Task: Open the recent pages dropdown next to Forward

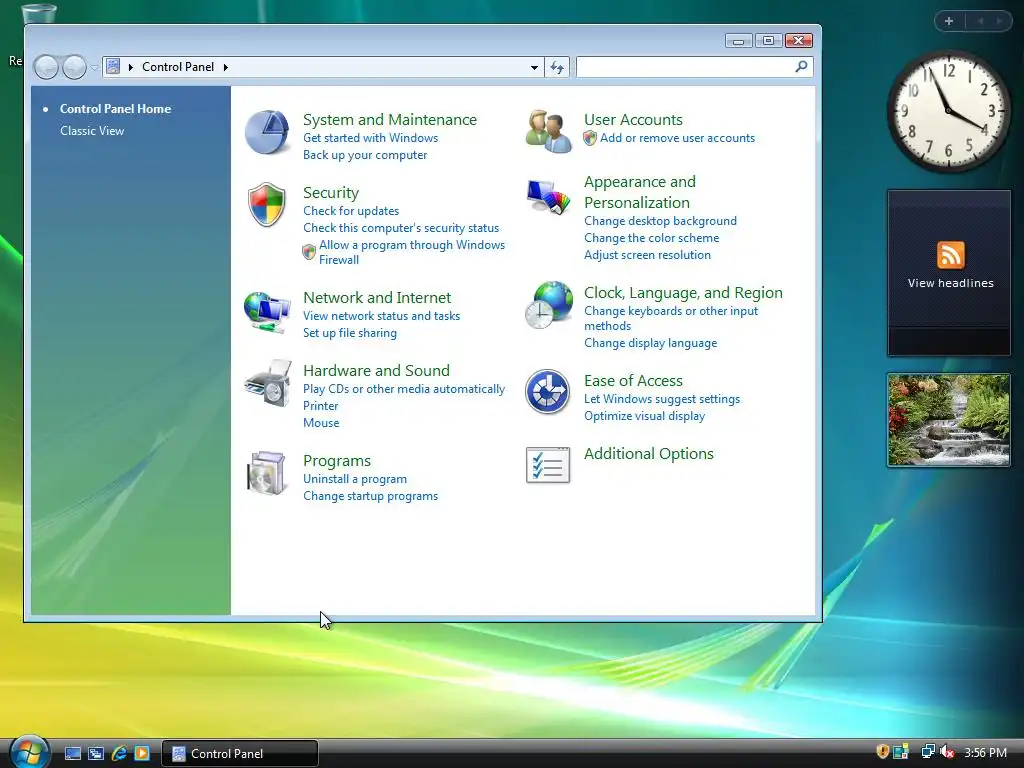Action: 94,67
